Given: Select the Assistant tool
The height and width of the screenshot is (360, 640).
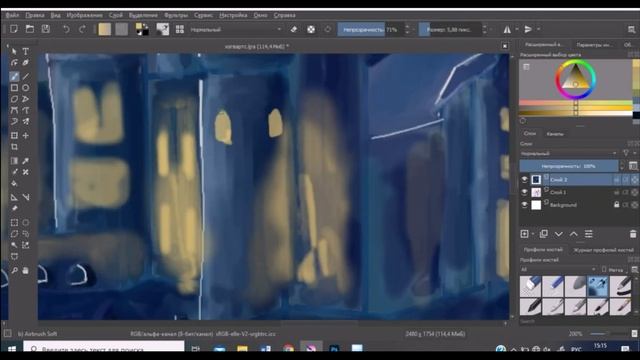Looking at the screenshot, I should [14, 198].
